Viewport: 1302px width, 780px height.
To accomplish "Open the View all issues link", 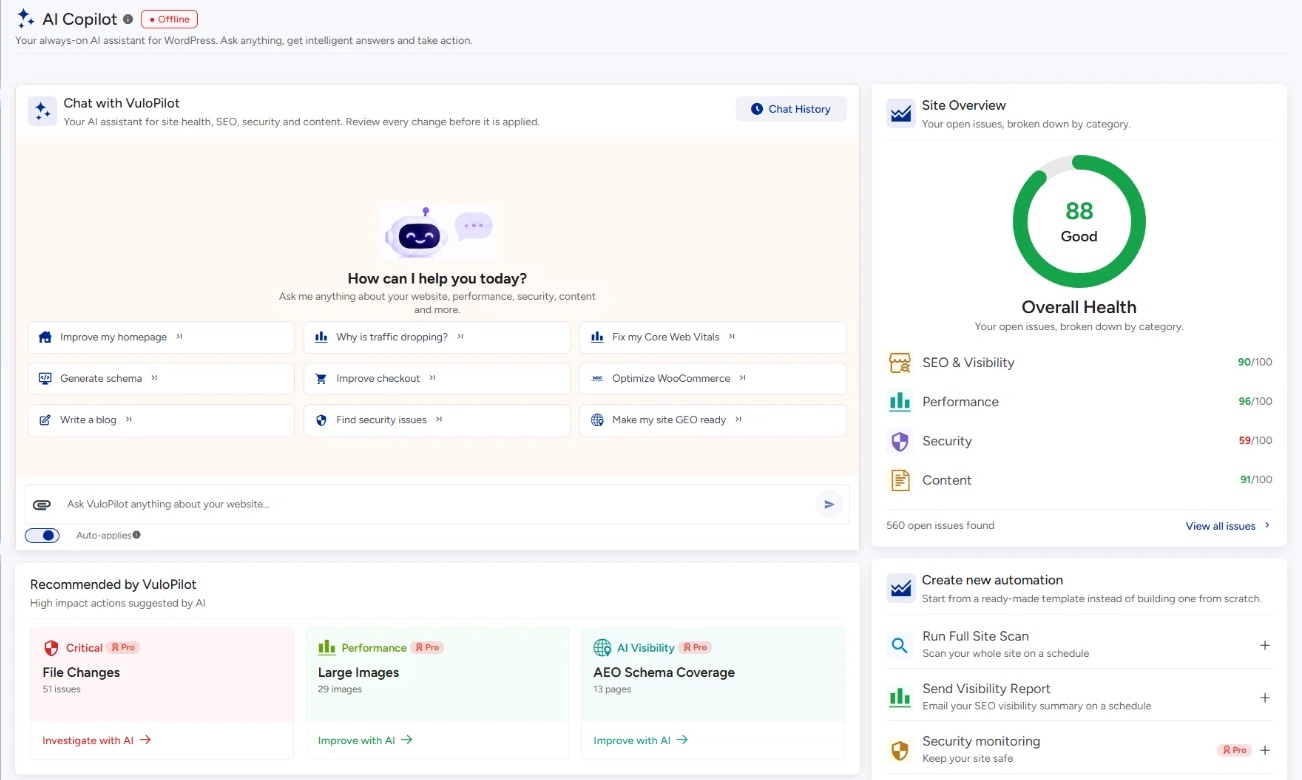I will 1228,526.
